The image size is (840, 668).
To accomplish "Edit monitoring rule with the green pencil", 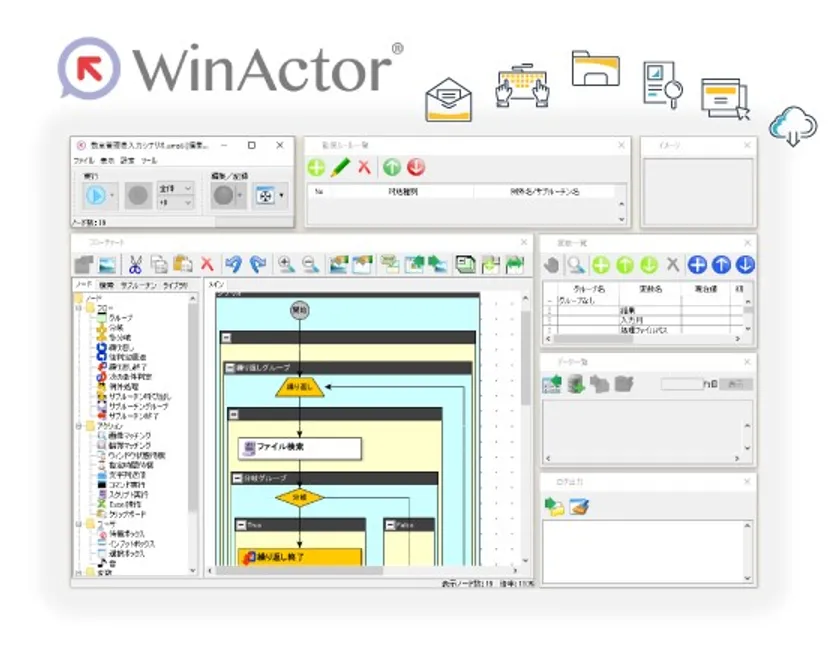I will click(x=340, y=168).
